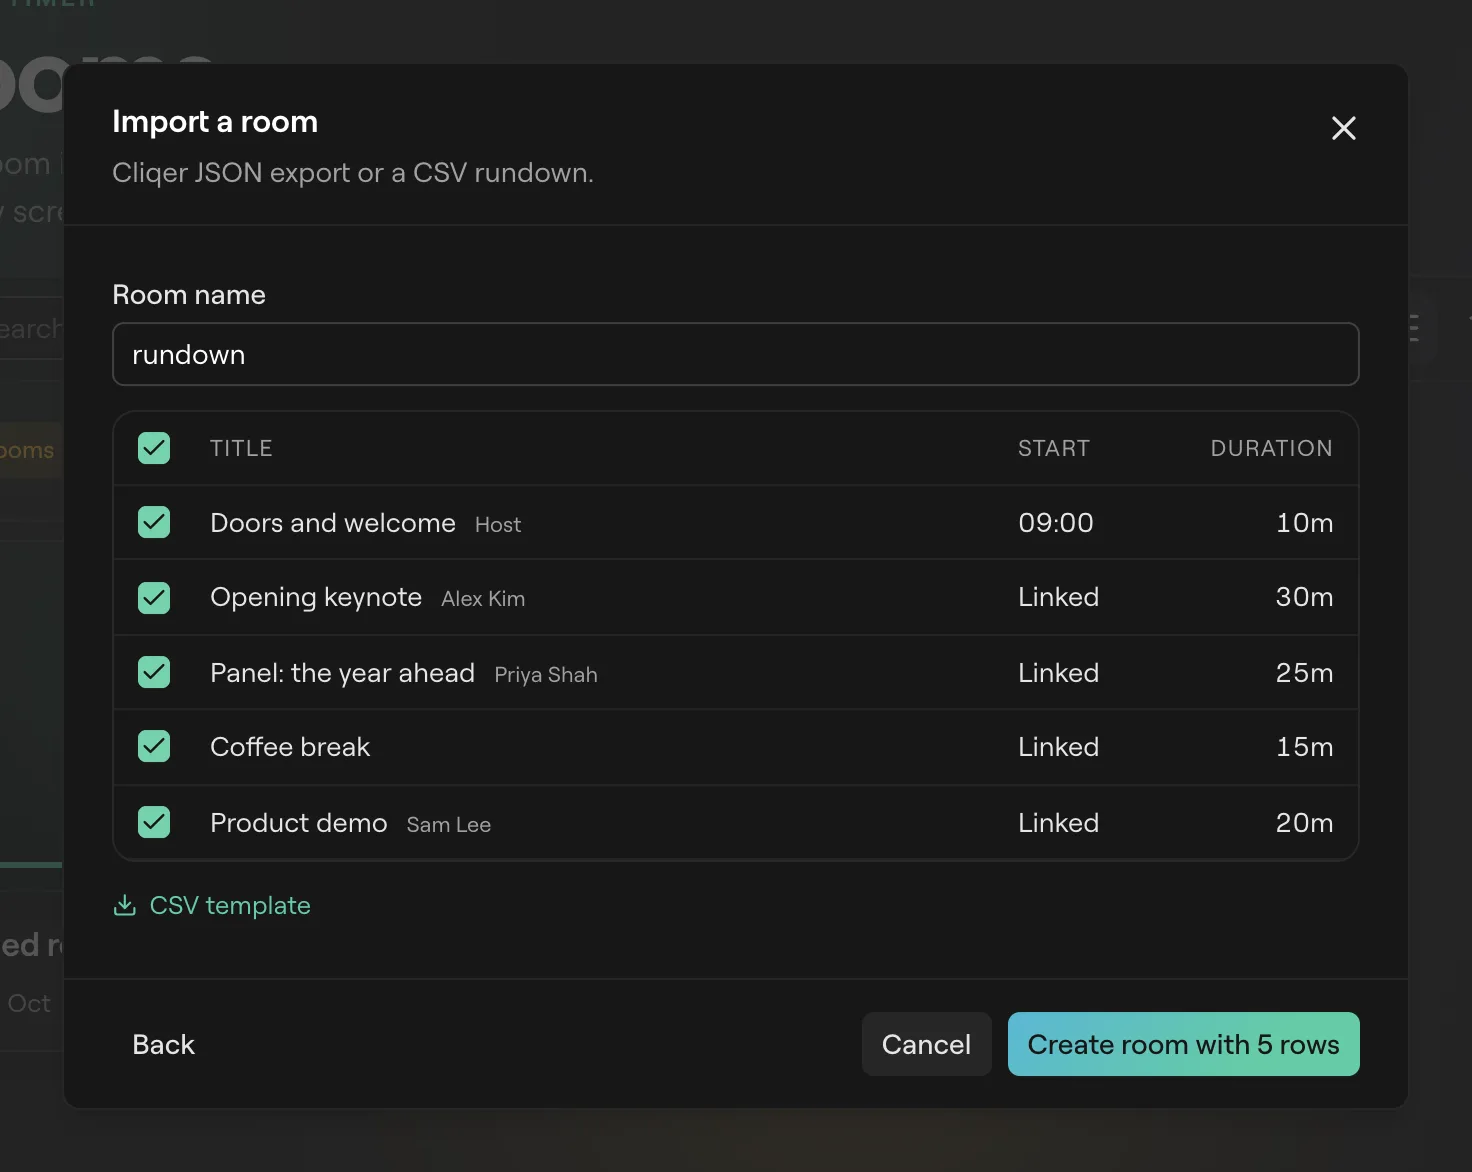1472x1172 pixels.
Task: Click the DURATION column header
Action: pos(1271,448)
